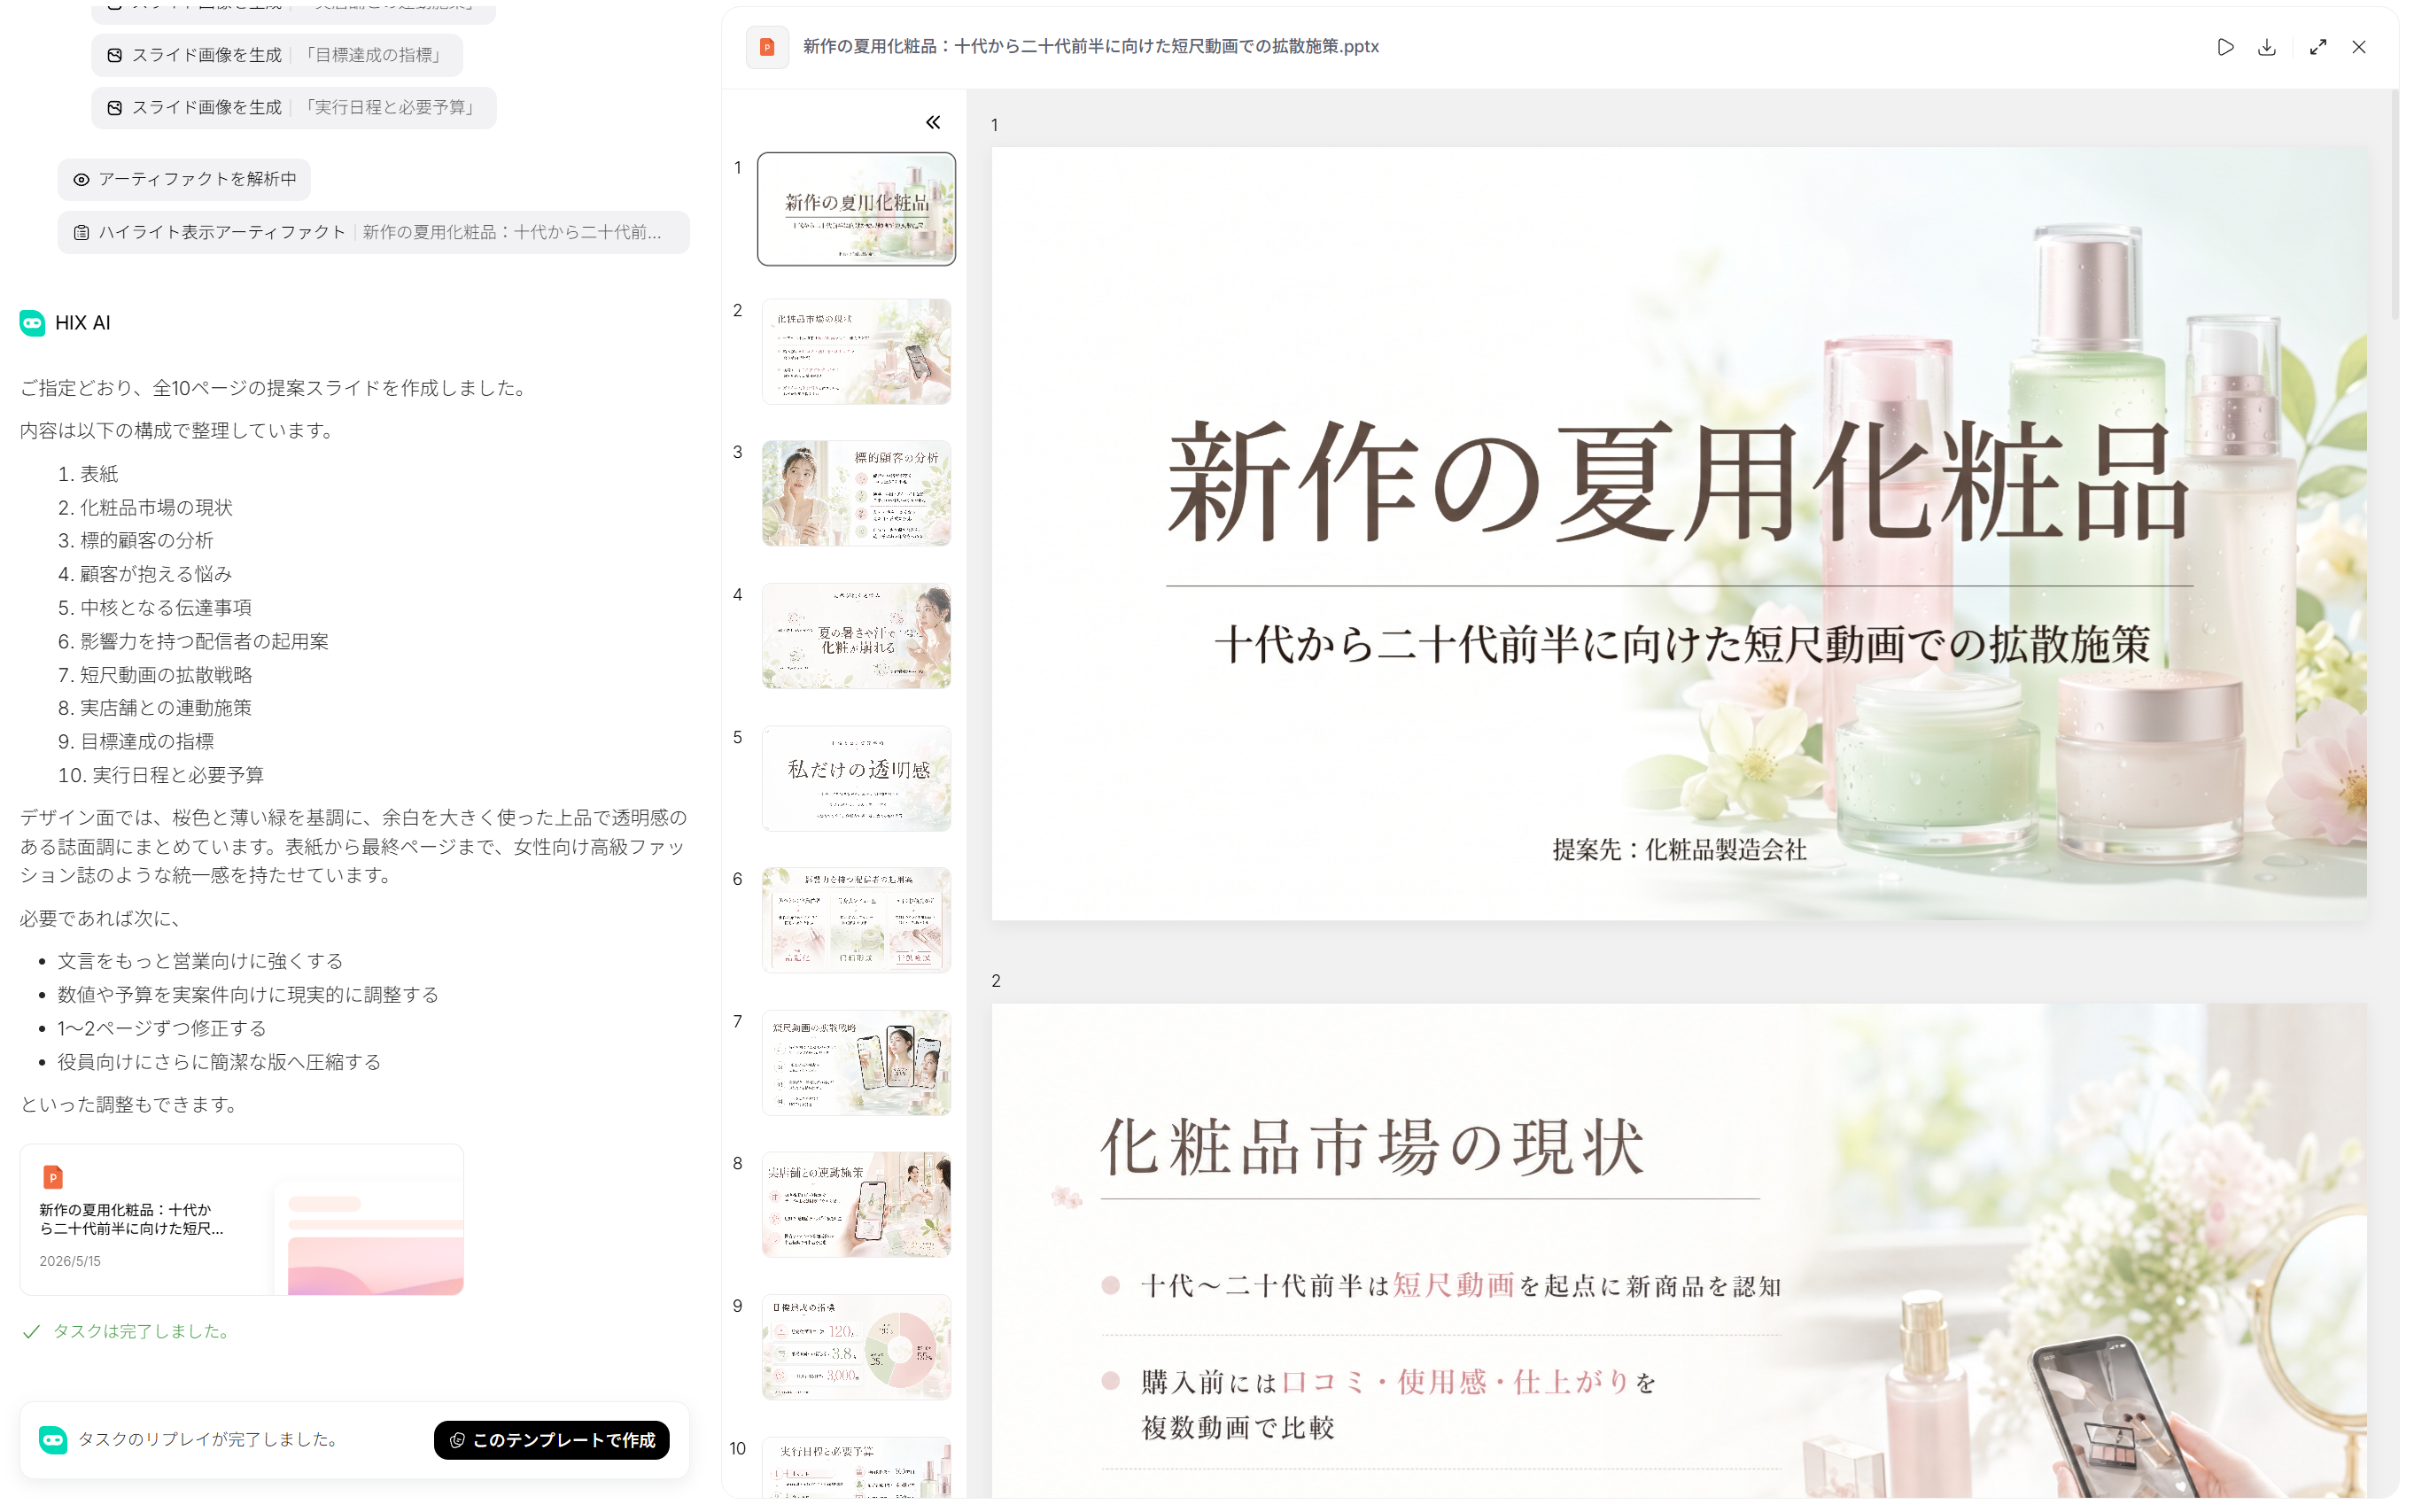Click bullet 1〜2ページずつ修正する
2414x1512 pixels.
coord(162,1028)
